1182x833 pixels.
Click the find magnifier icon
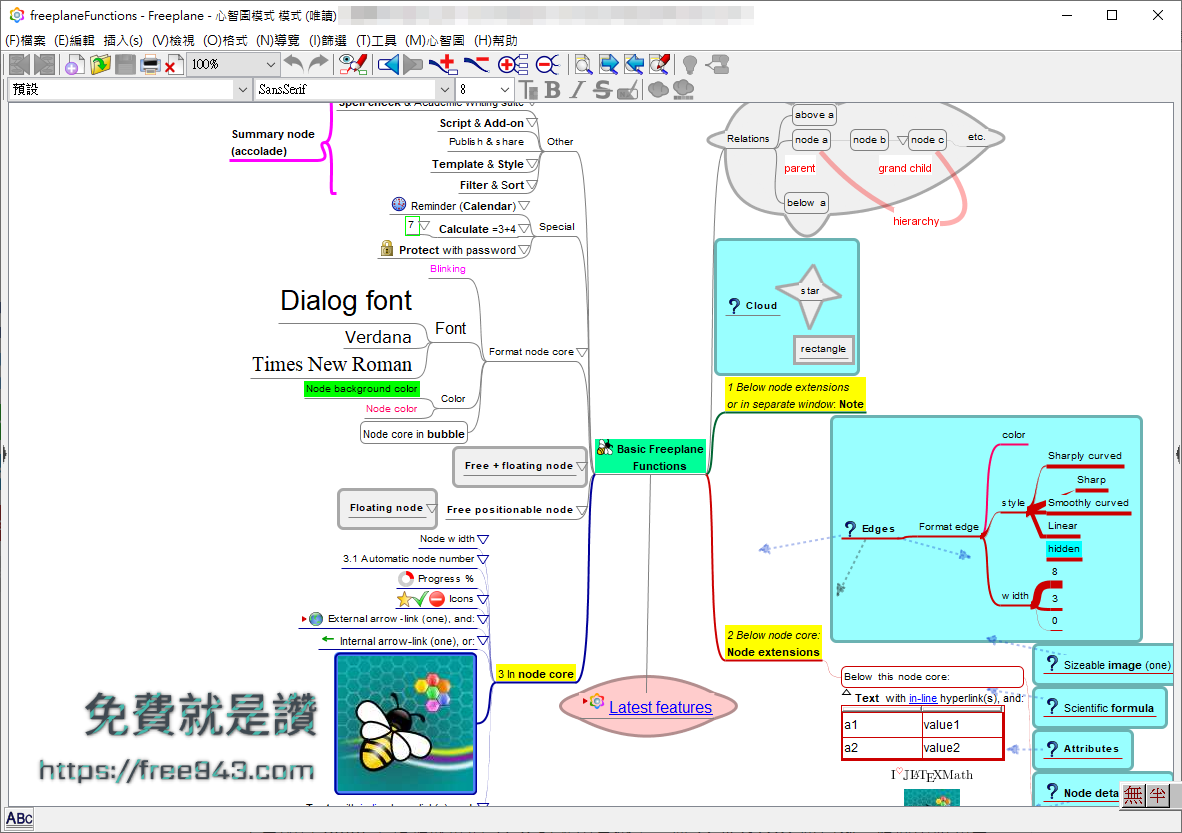[x=582, y=65]
